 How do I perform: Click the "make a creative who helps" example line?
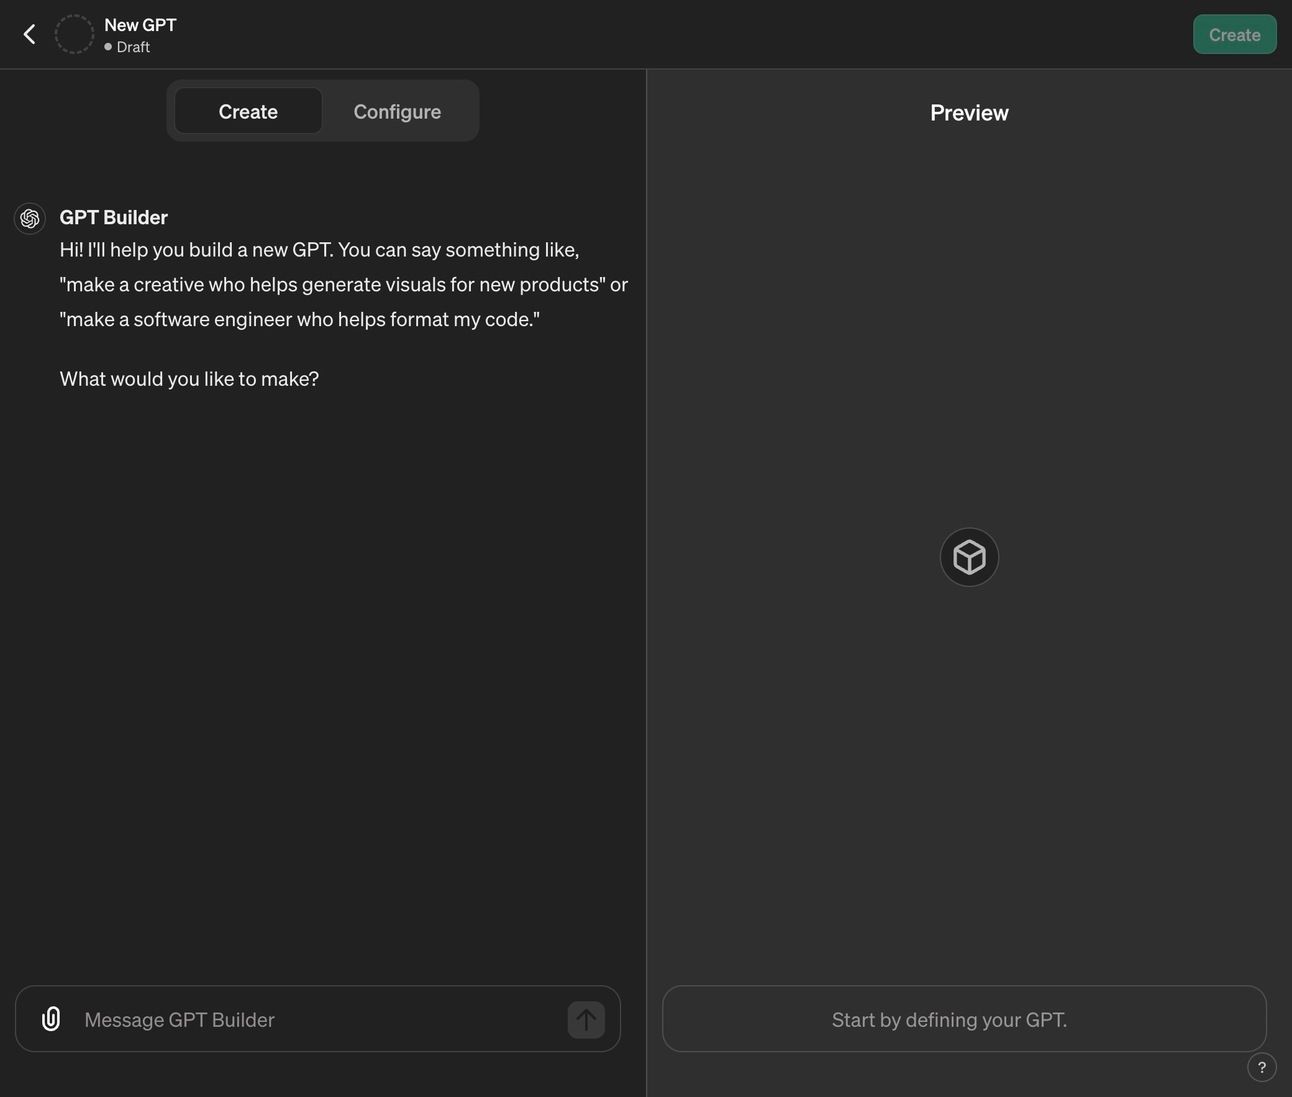click(x=343, y=284)
